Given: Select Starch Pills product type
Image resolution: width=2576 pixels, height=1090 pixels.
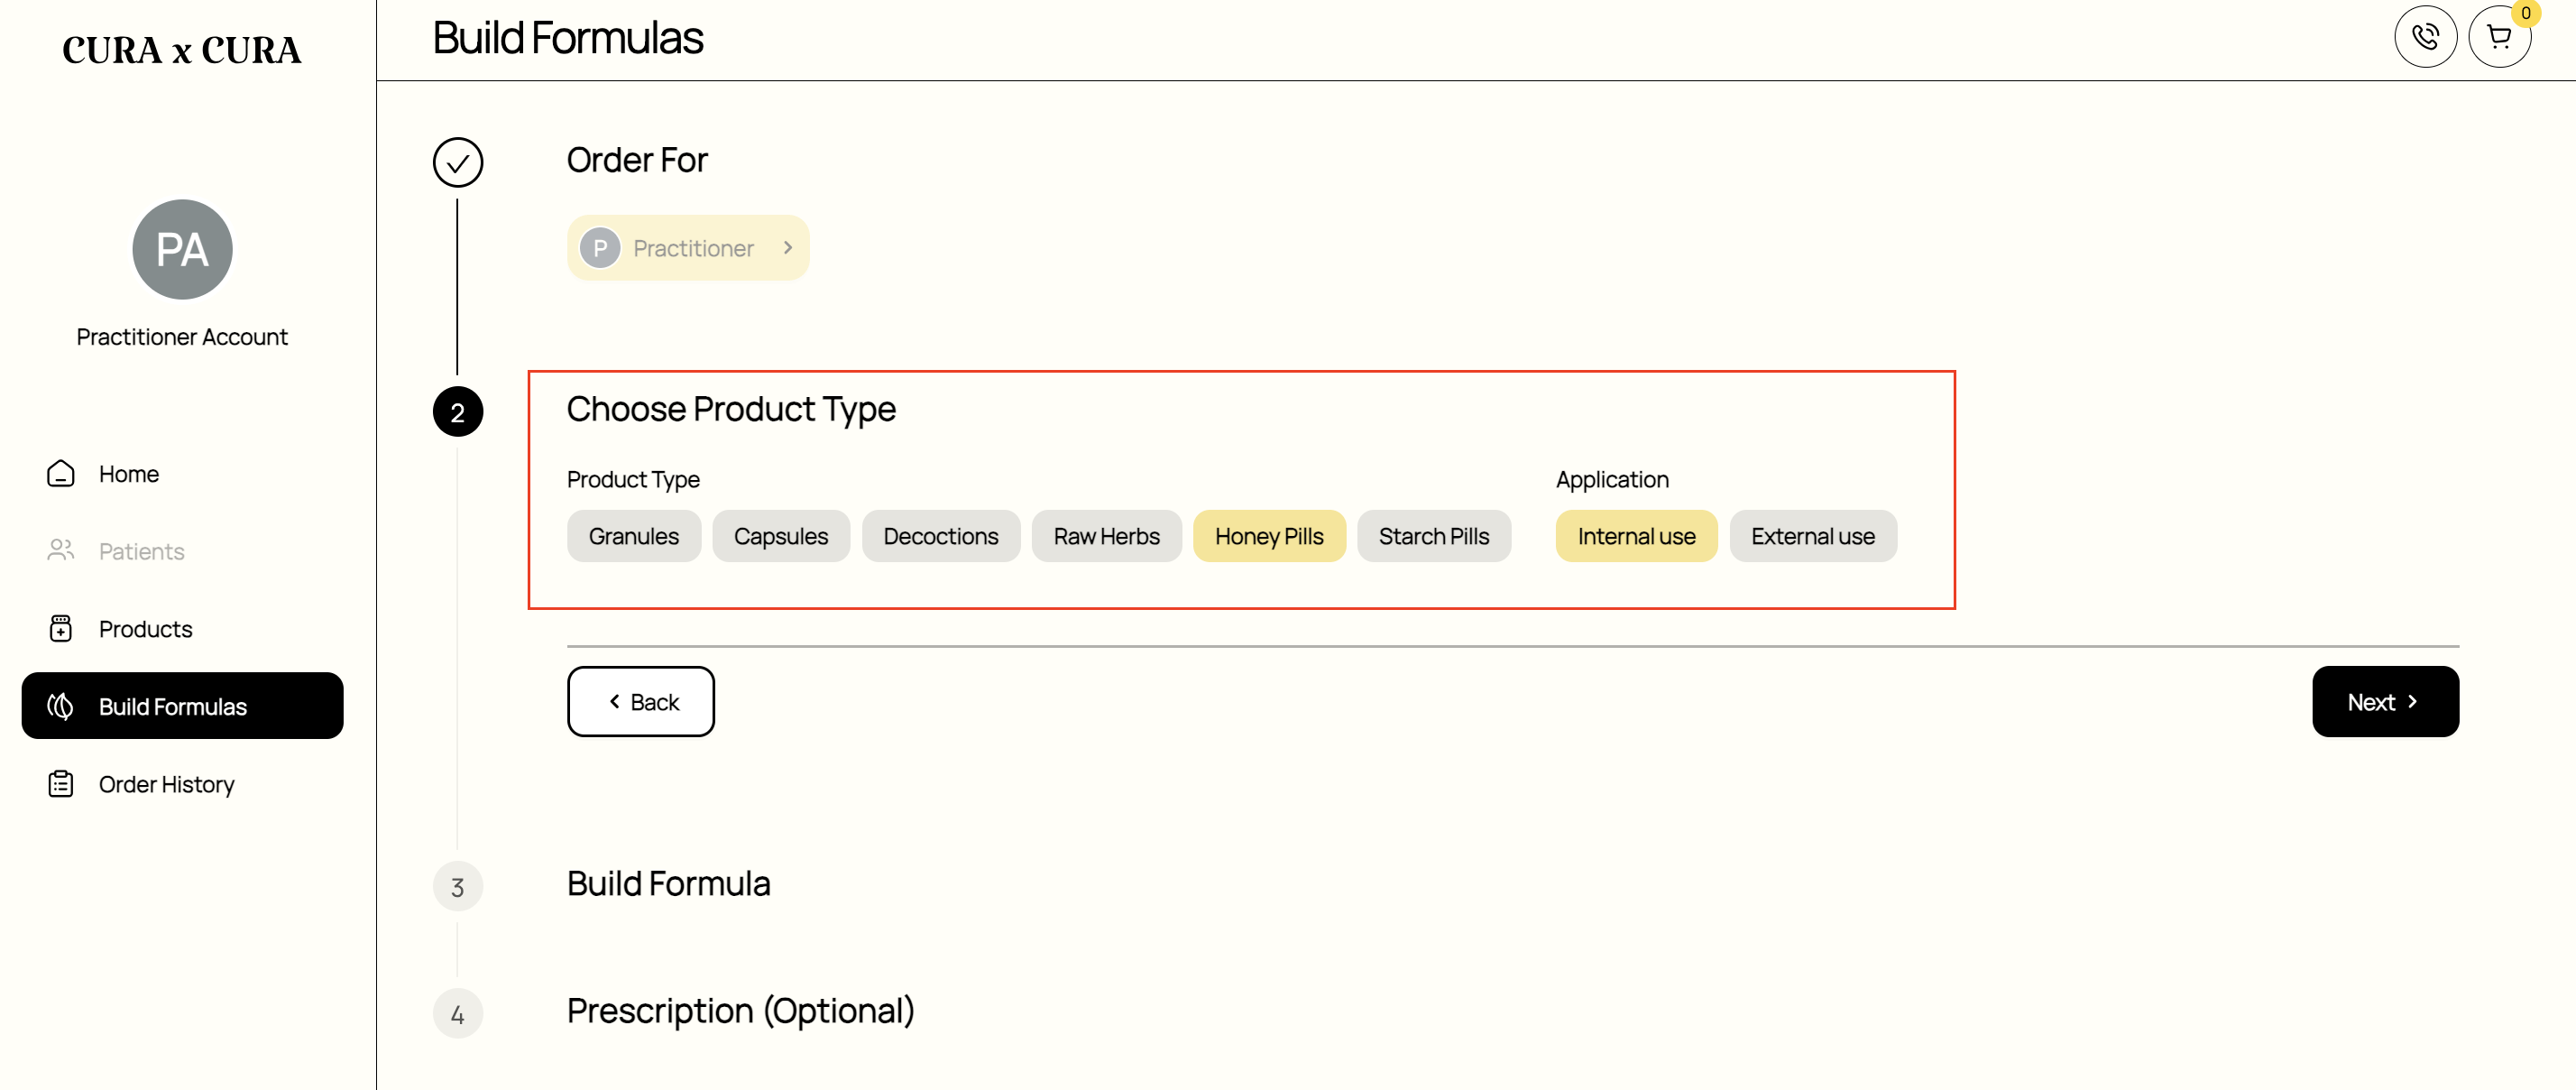Looking at the screenshot, I should pyautogui.click(x=1434, y=536).
